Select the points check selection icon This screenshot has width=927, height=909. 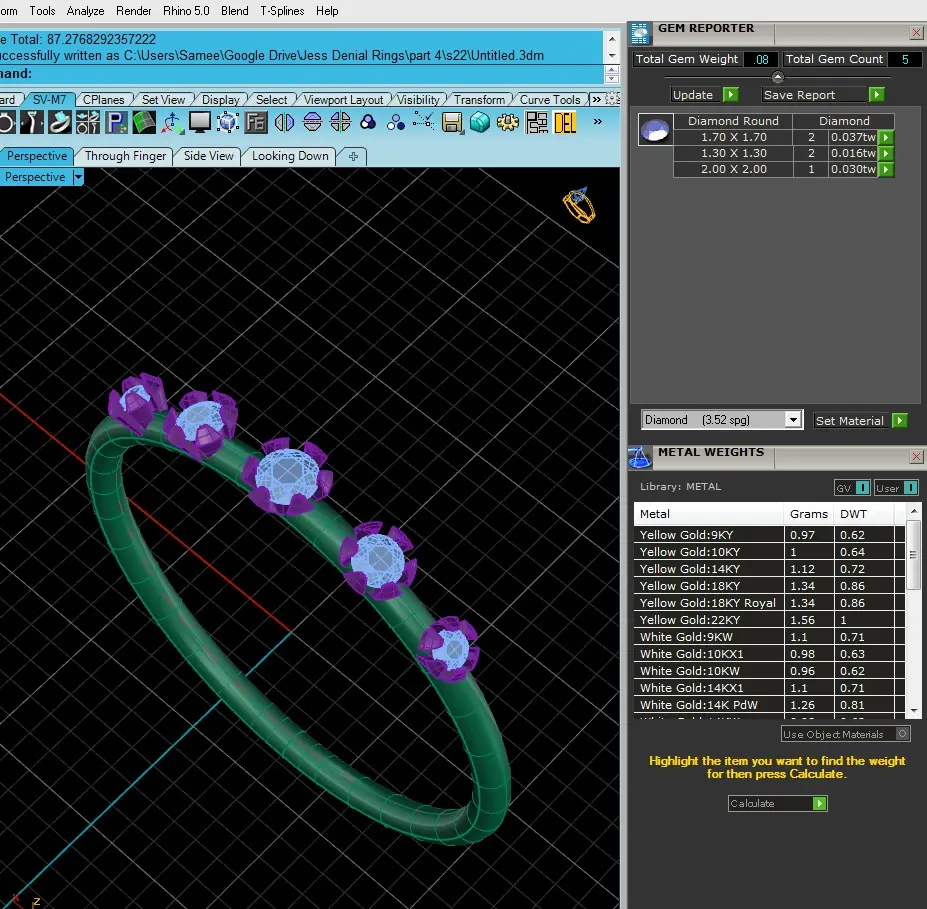point(423,122)
